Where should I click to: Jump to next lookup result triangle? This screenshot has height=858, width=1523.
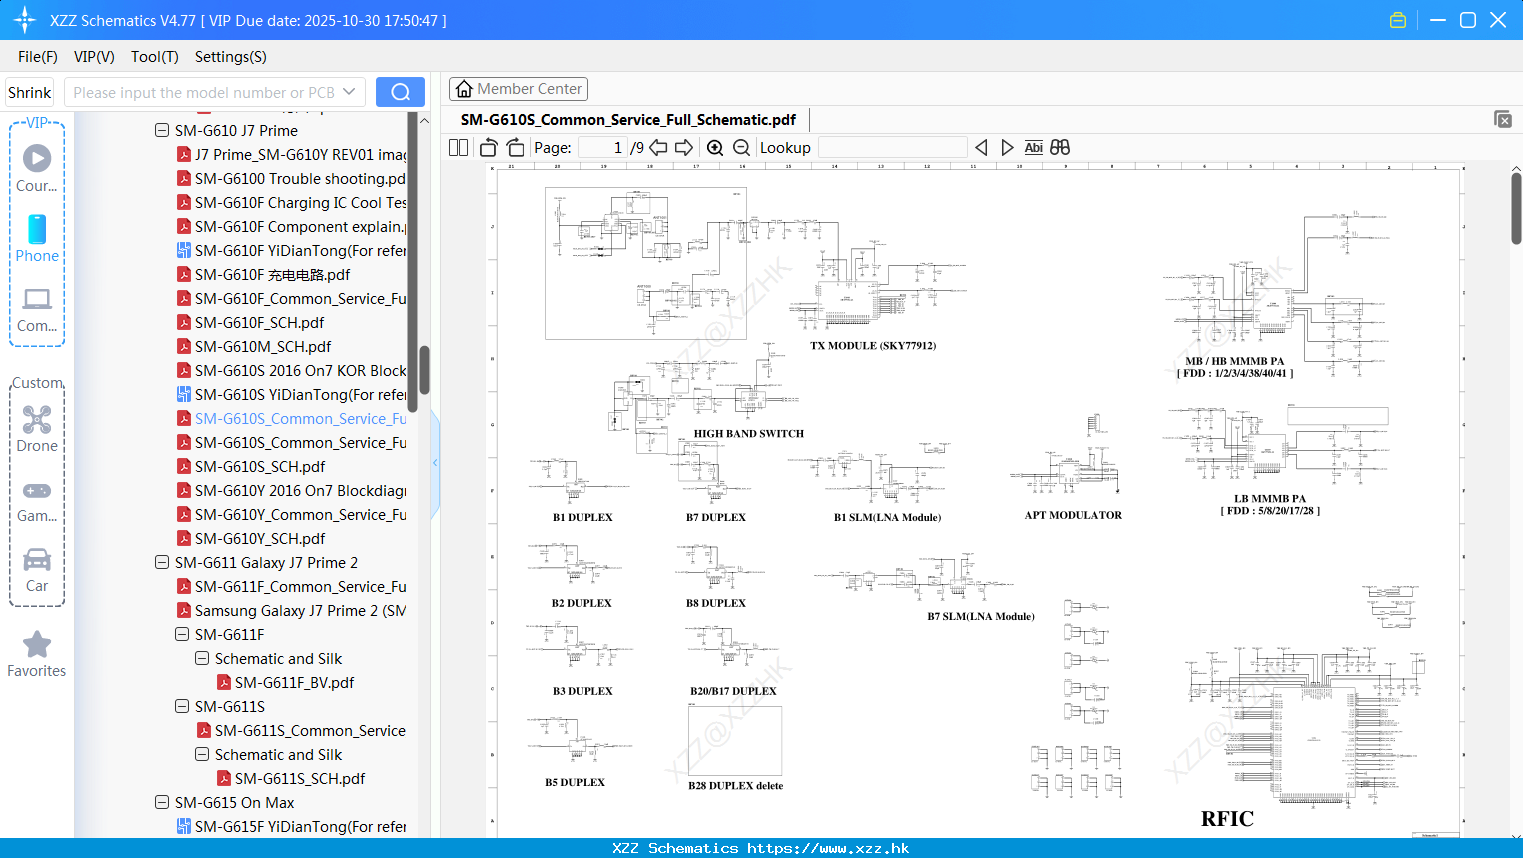coord(1007,148)
